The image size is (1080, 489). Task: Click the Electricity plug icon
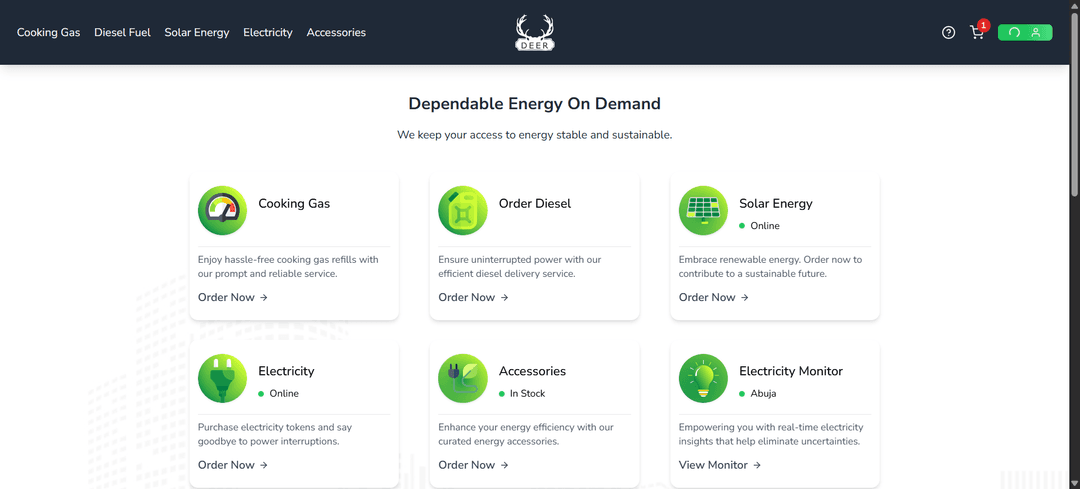pyautogui.click(x=222, y=378)
